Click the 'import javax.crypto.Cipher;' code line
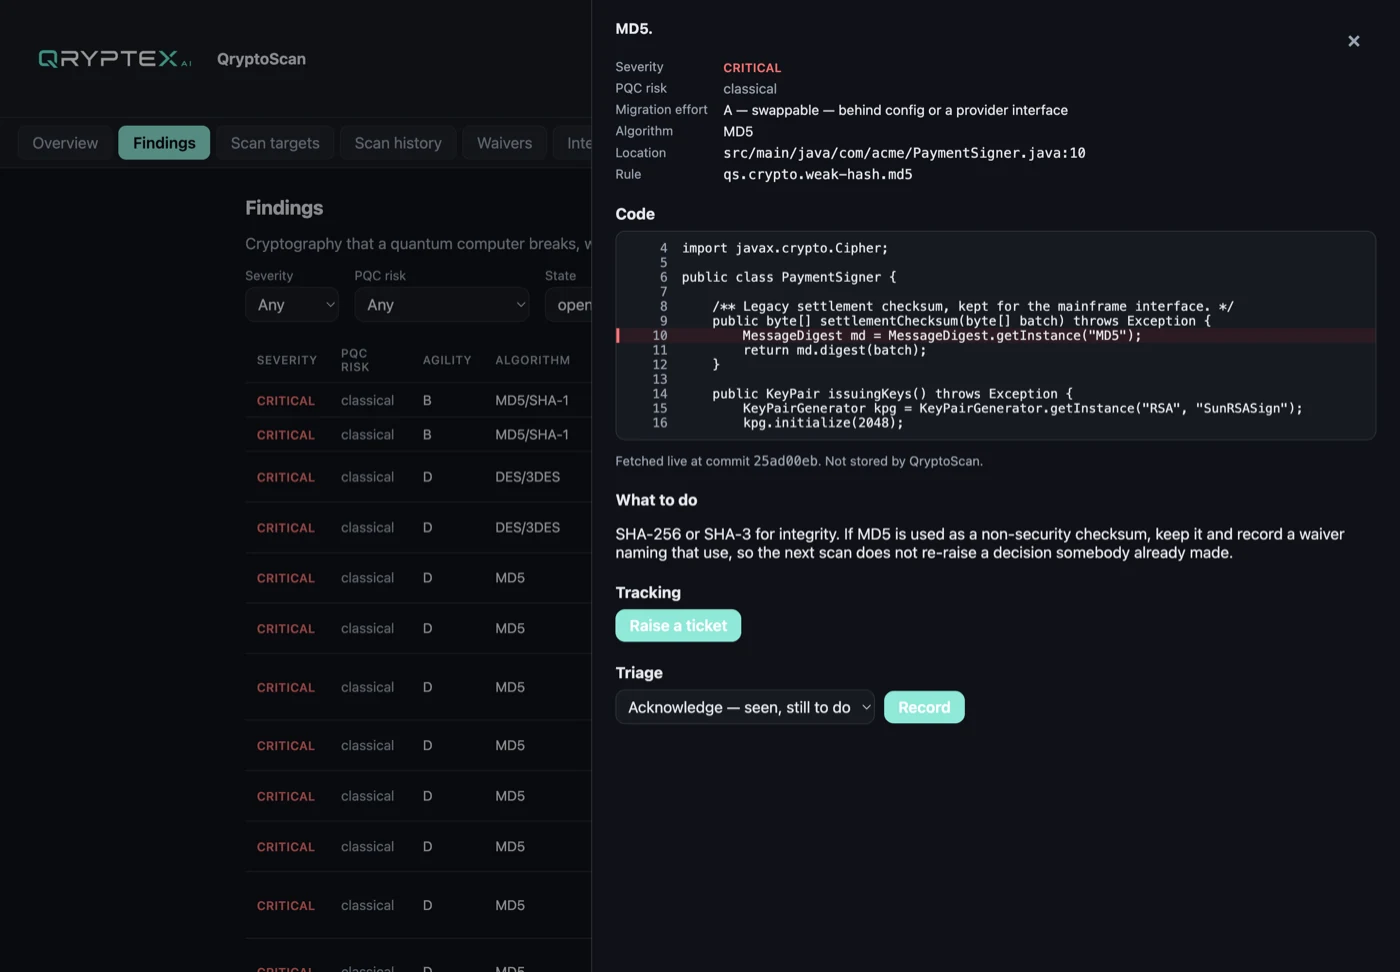This screenshot has height=972, width=1400. 785,248
